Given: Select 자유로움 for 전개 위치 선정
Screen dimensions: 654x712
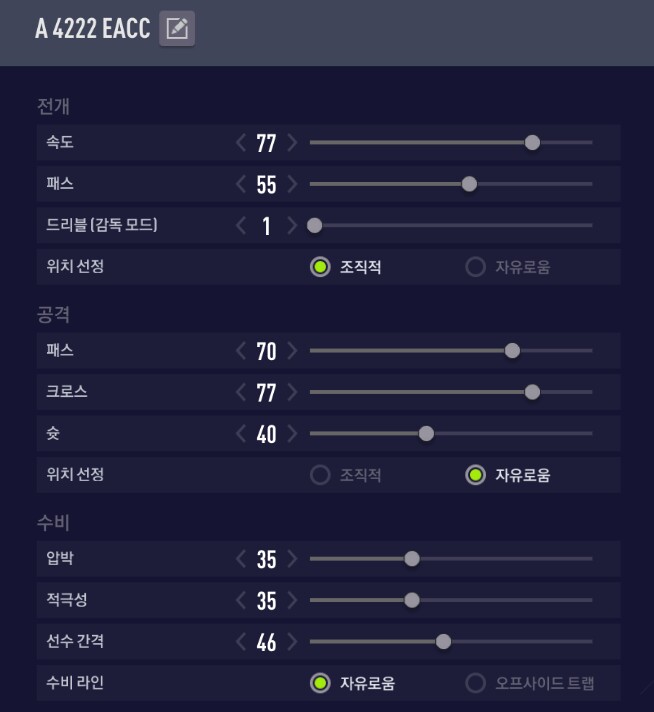Looking at the screenshot, I should pos(476,267).
